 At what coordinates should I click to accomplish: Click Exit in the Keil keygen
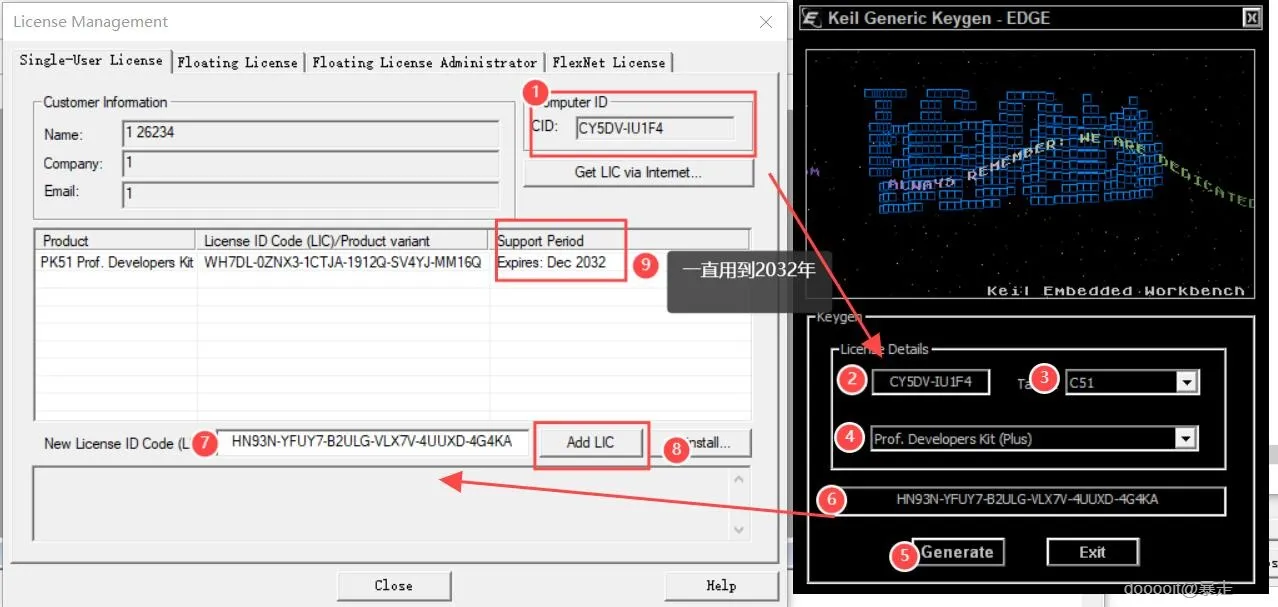click(x=1092, y=552)
